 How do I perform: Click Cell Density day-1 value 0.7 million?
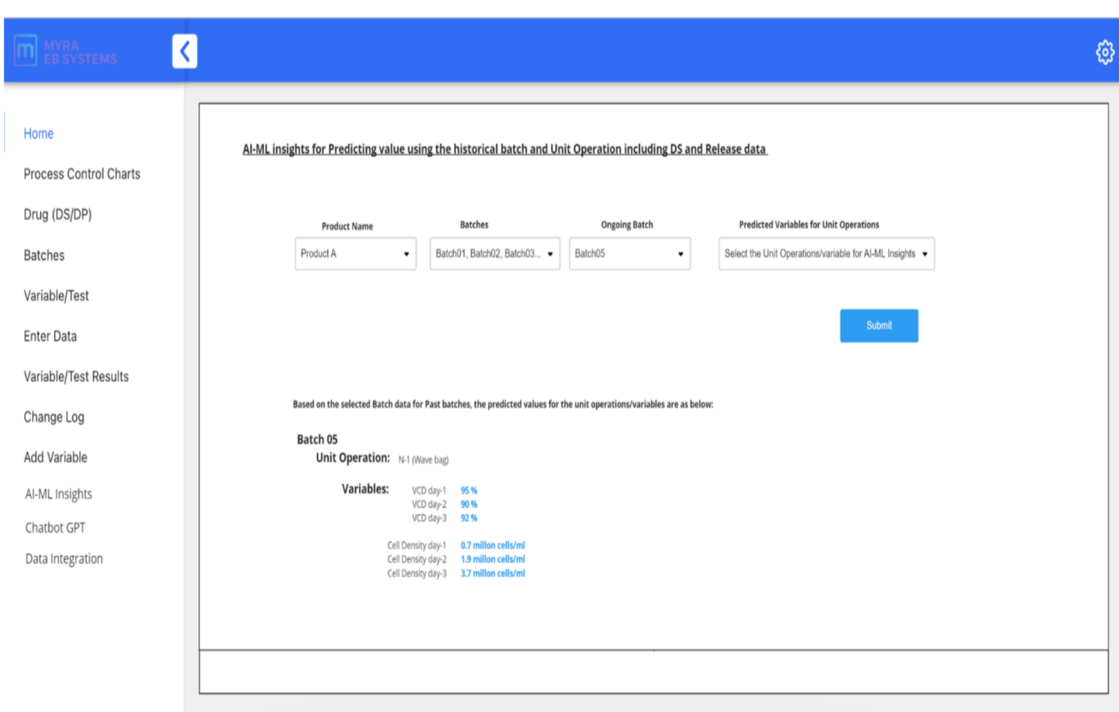tap(492, 546)
